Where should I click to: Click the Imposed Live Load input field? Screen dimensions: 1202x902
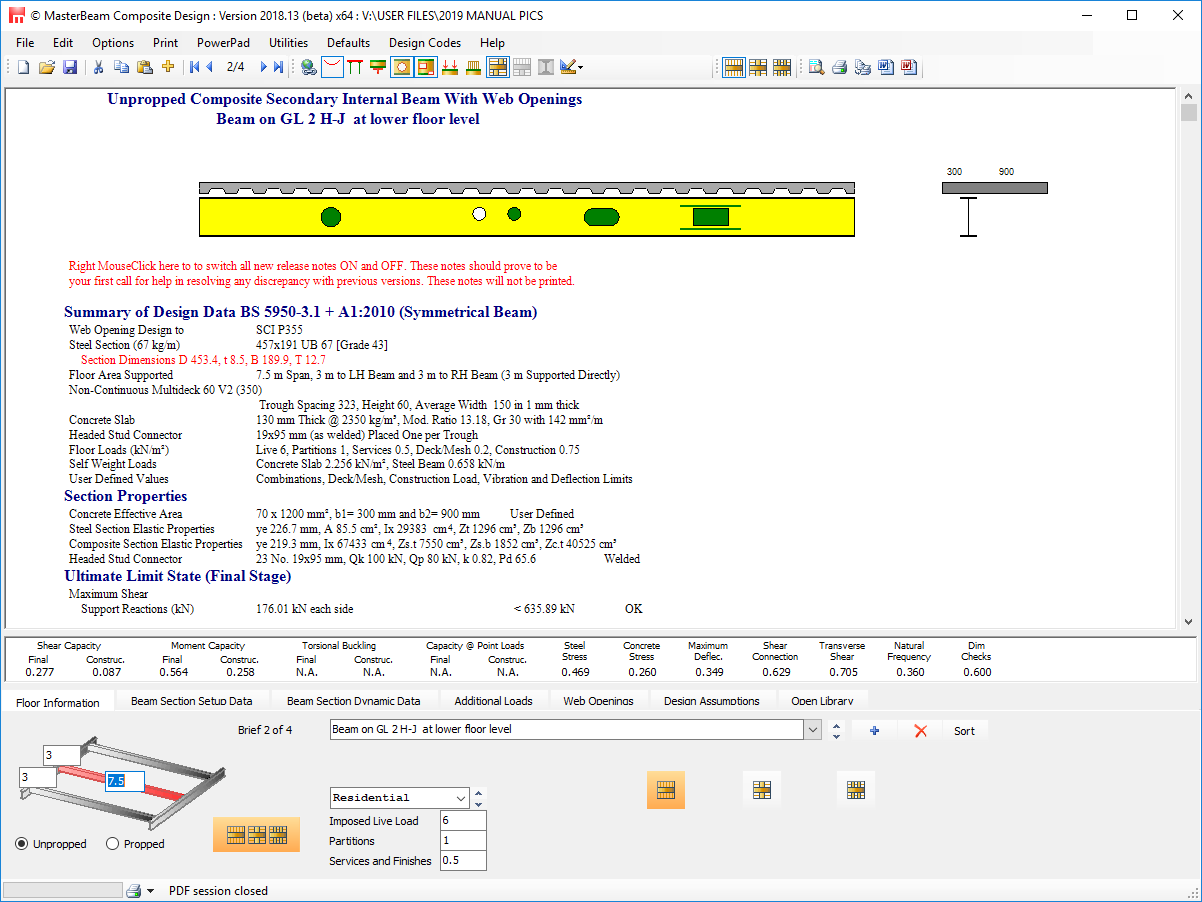tap(462, 821)
